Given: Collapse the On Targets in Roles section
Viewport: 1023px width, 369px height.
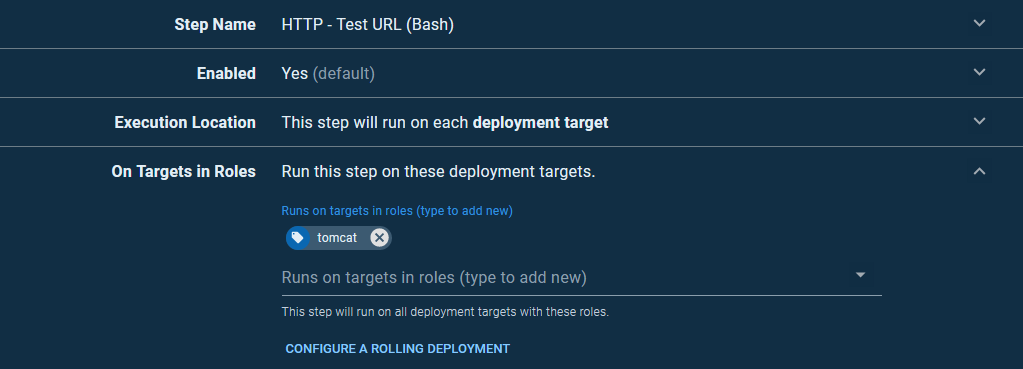Looking at the screenshot, I should pyautogui.click(x=979, y=171).
